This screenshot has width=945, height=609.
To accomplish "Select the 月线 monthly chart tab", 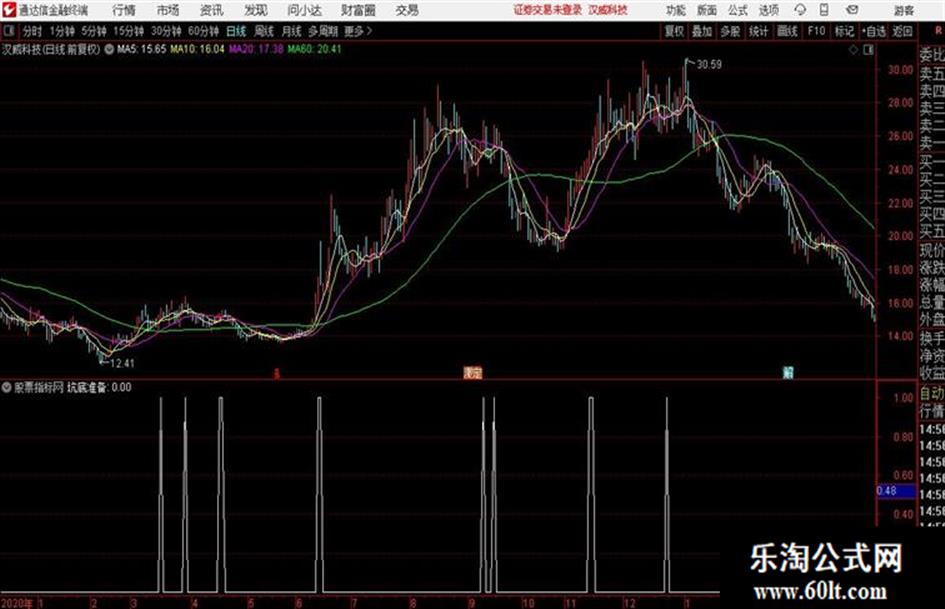I will point(292,31).
